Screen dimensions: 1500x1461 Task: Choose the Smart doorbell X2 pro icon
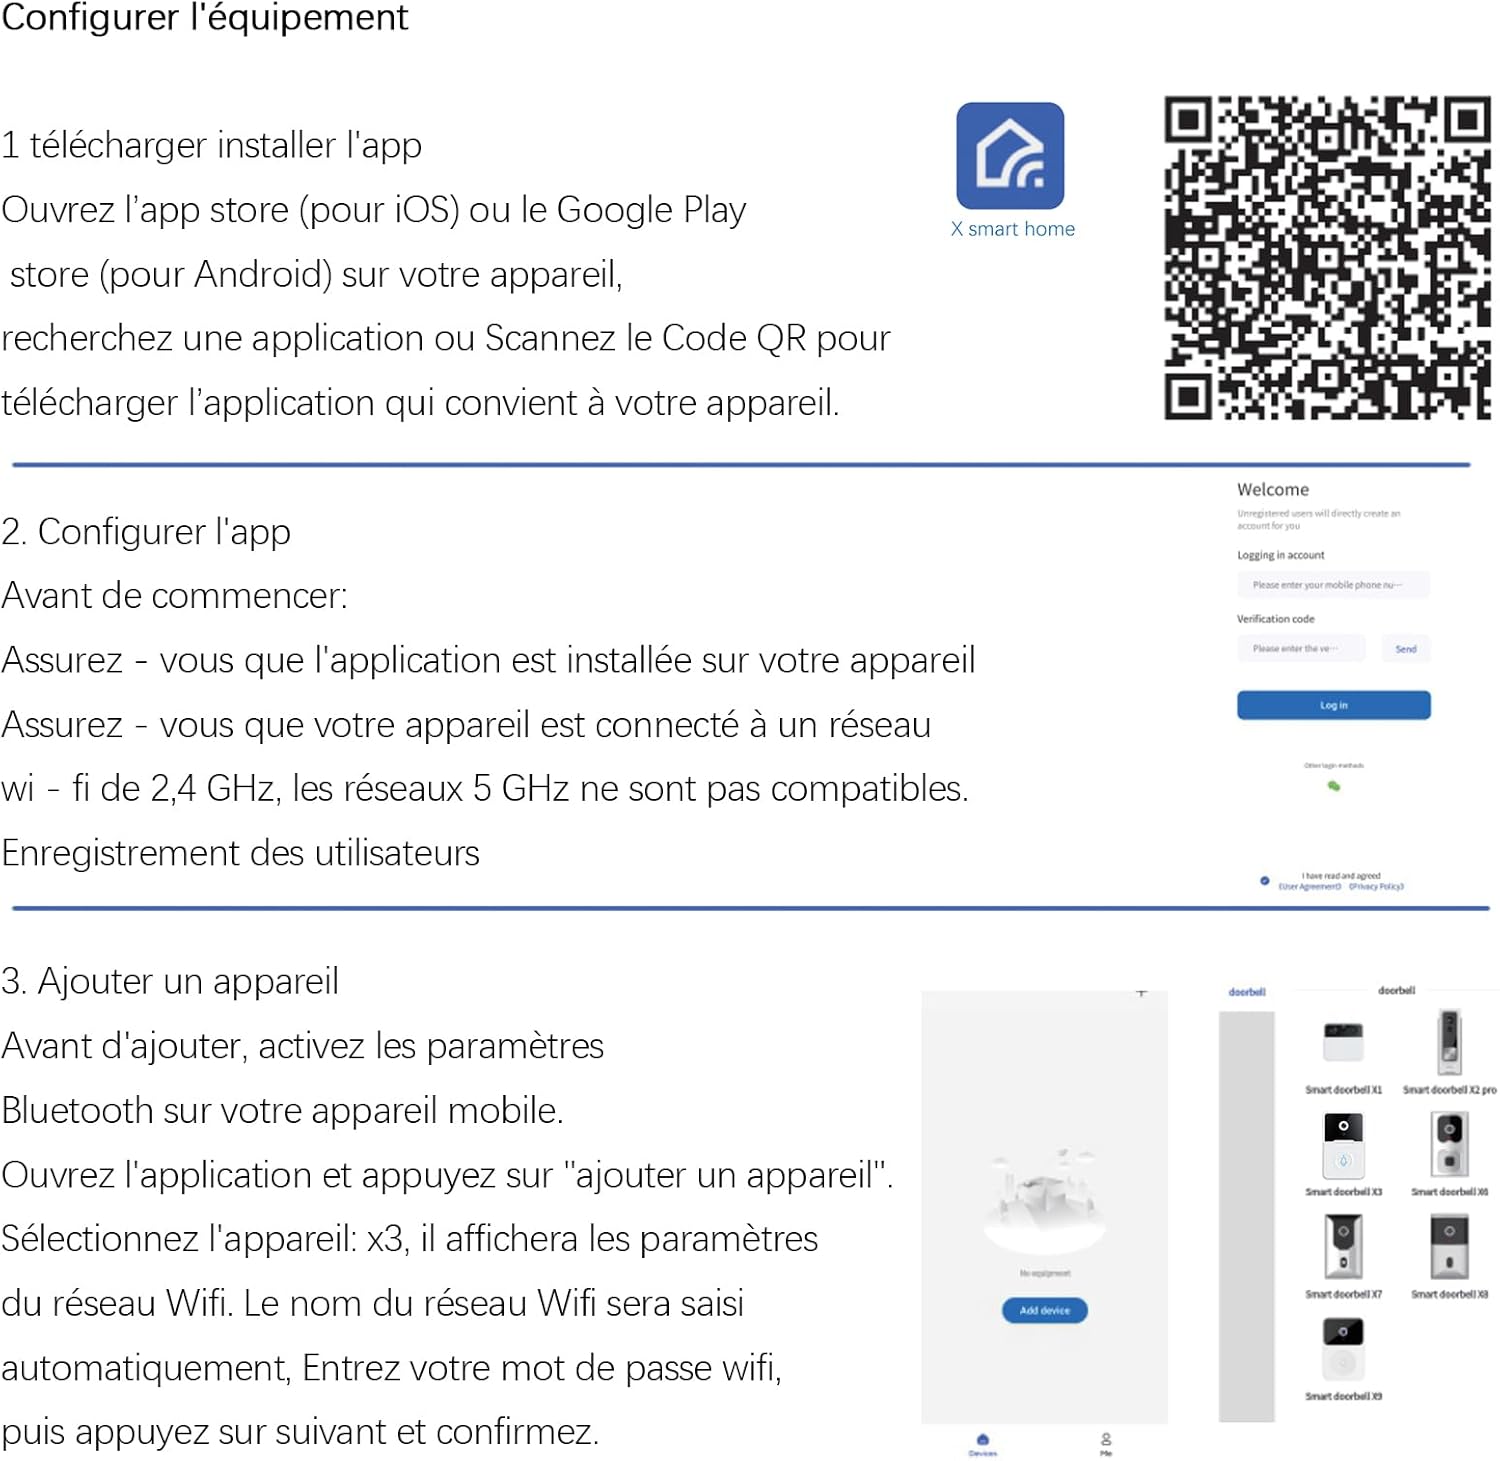coord(1449,1042)
